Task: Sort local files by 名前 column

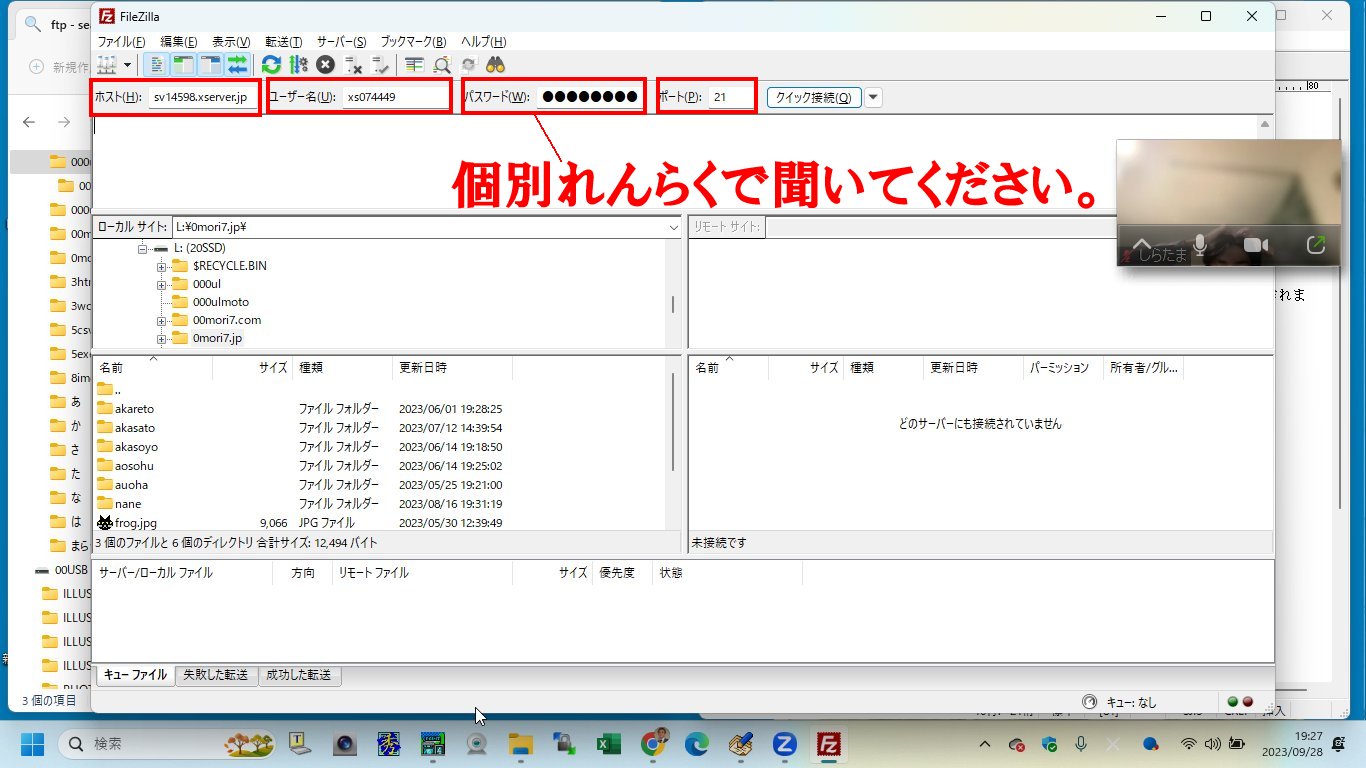Action: 153,368
